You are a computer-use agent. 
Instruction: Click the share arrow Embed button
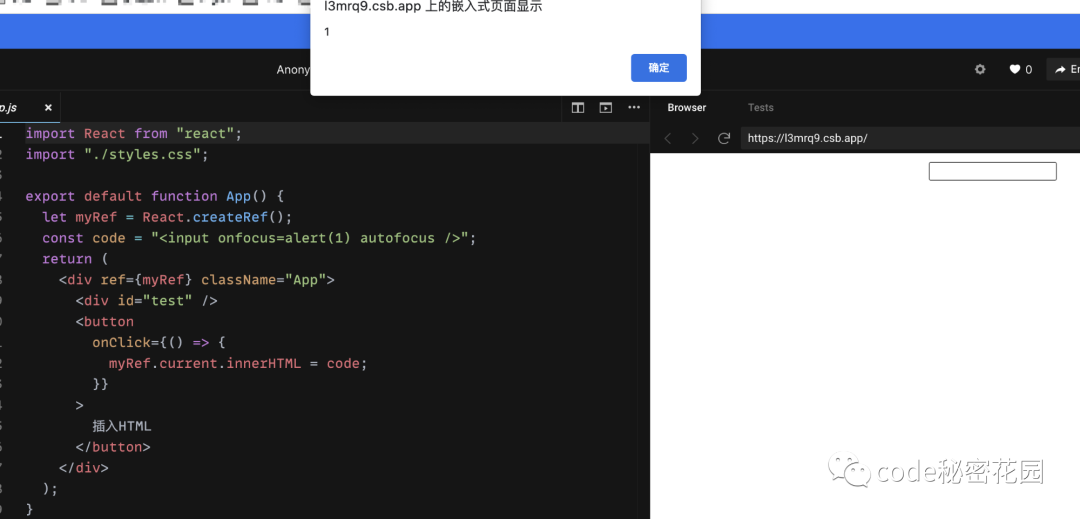(1064, 69)
